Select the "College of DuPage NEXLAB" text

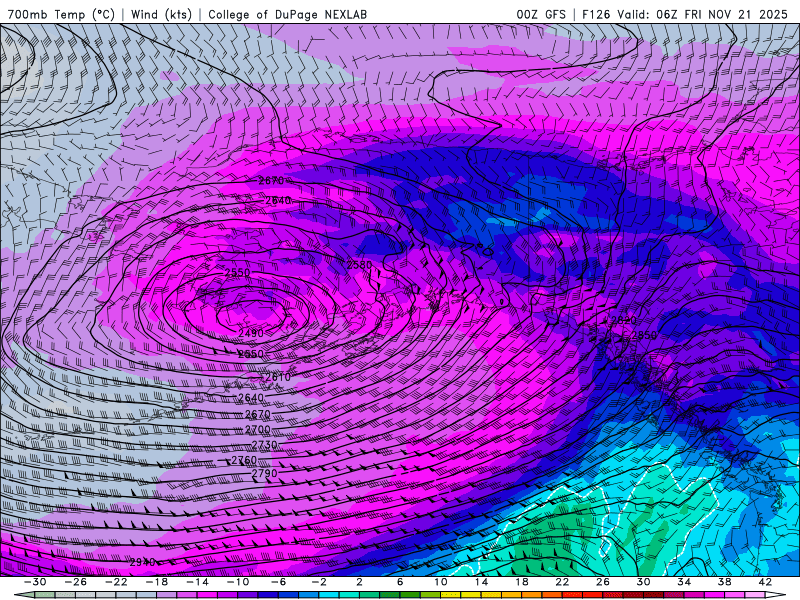[287, 14]
